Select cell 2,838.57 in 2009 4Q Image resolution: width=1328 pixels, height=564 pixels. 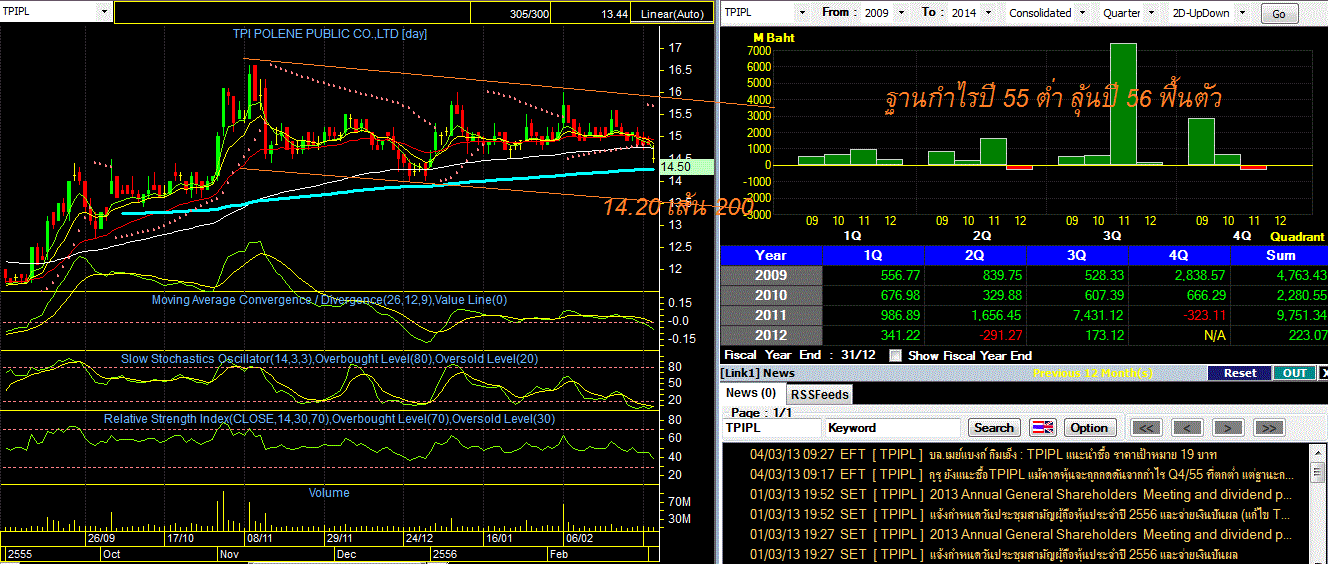(1179, 275)
